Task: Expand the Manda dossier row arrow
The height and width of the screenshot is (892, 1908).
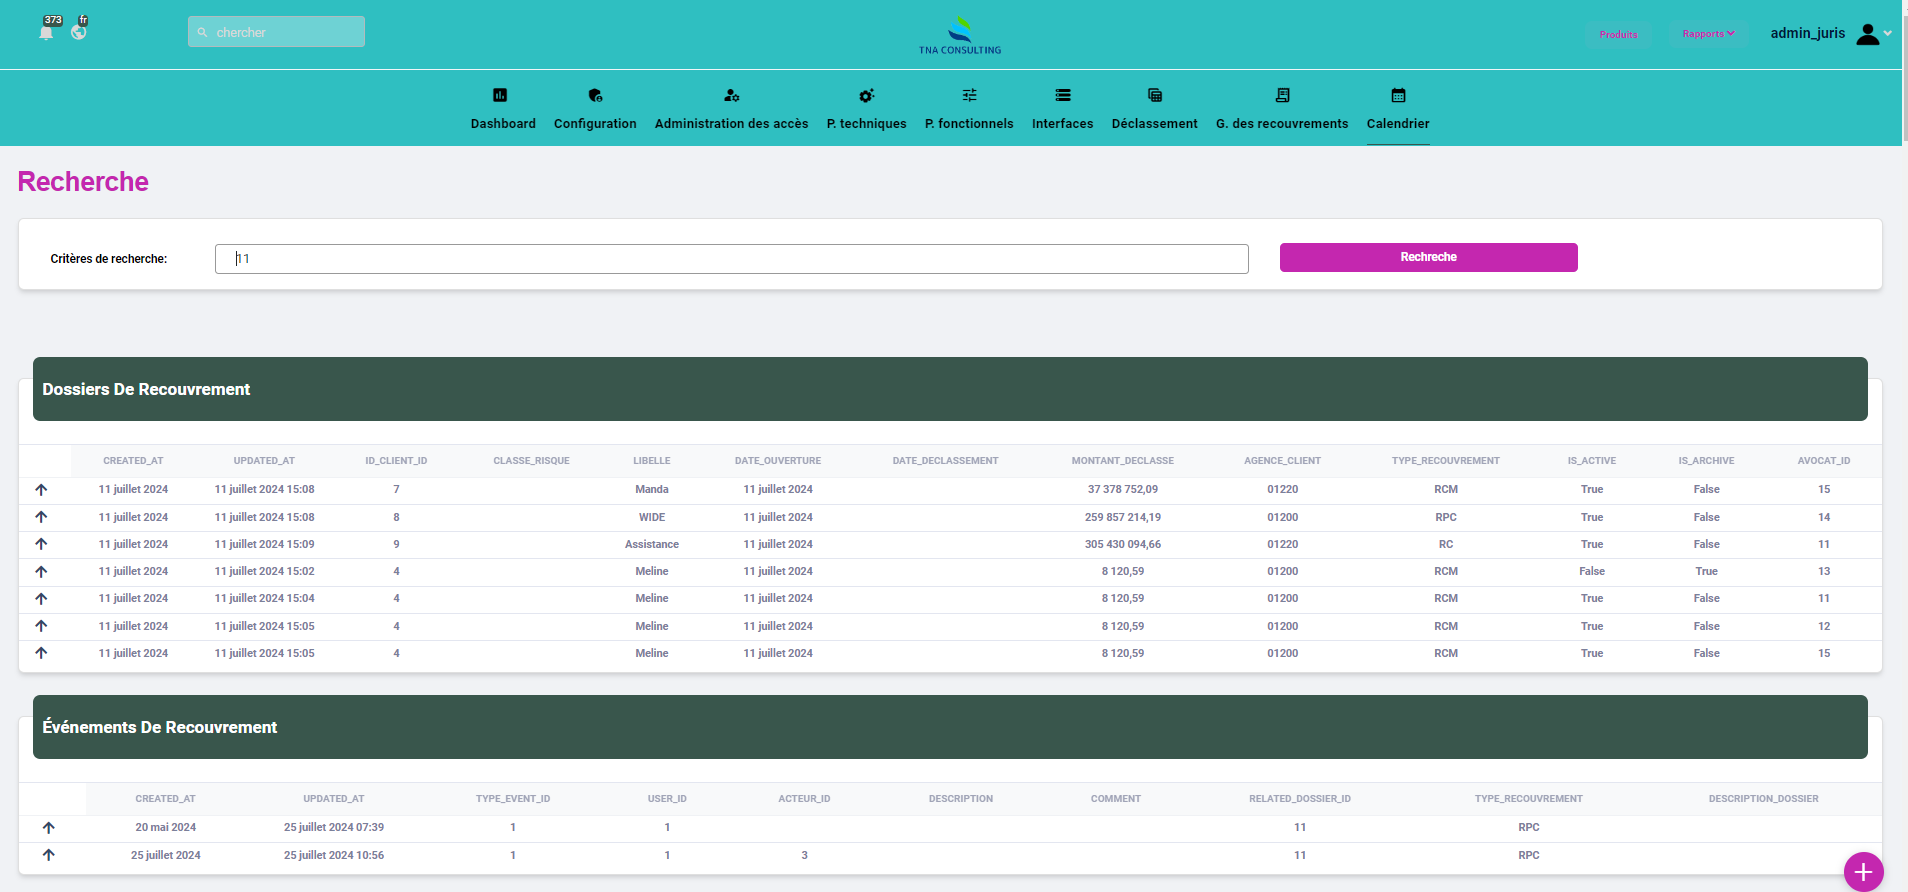Action: point(41,490)
